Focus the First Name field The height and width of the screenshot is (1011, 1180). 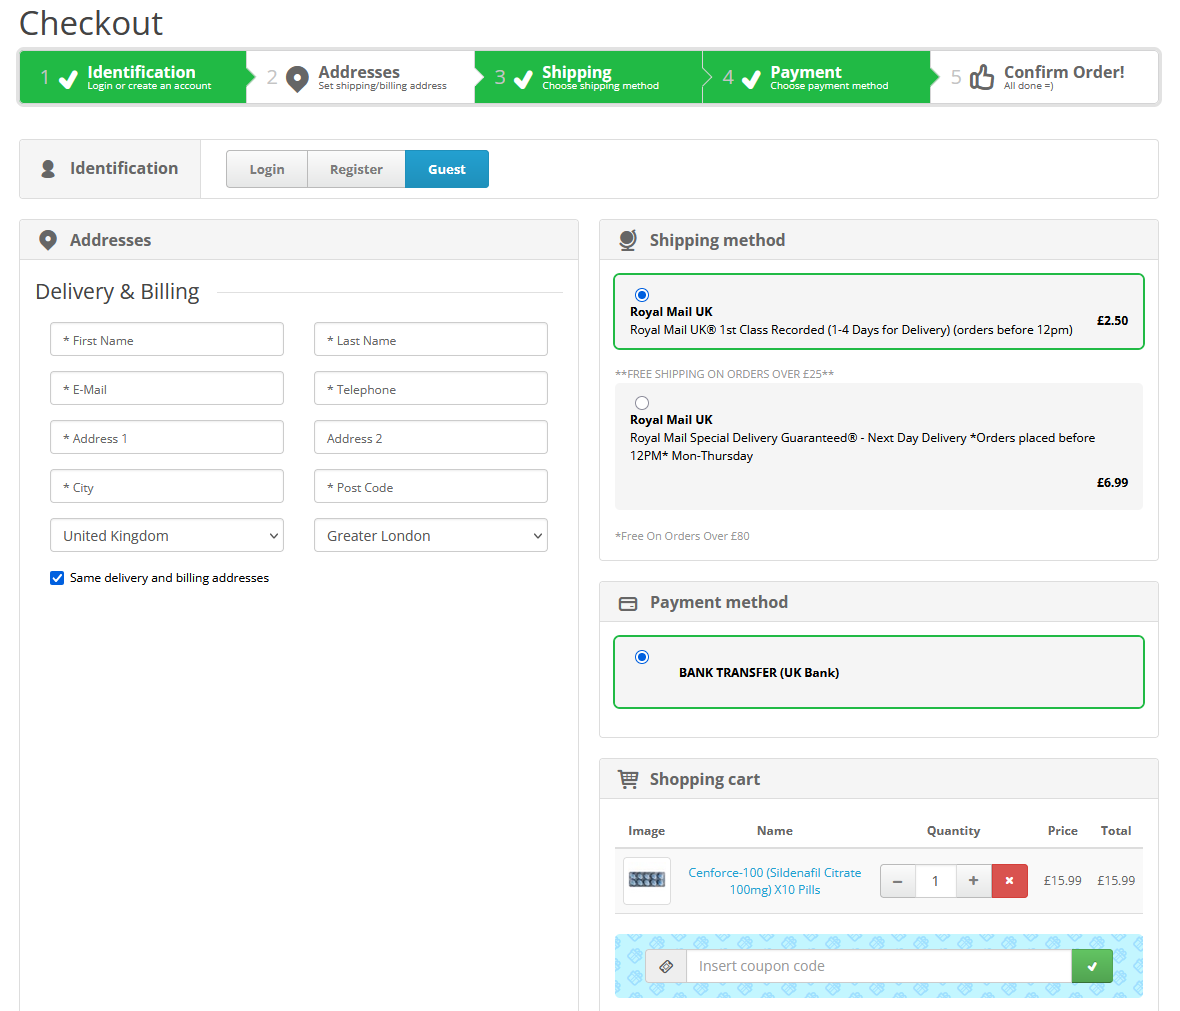[x=167, y=340]
